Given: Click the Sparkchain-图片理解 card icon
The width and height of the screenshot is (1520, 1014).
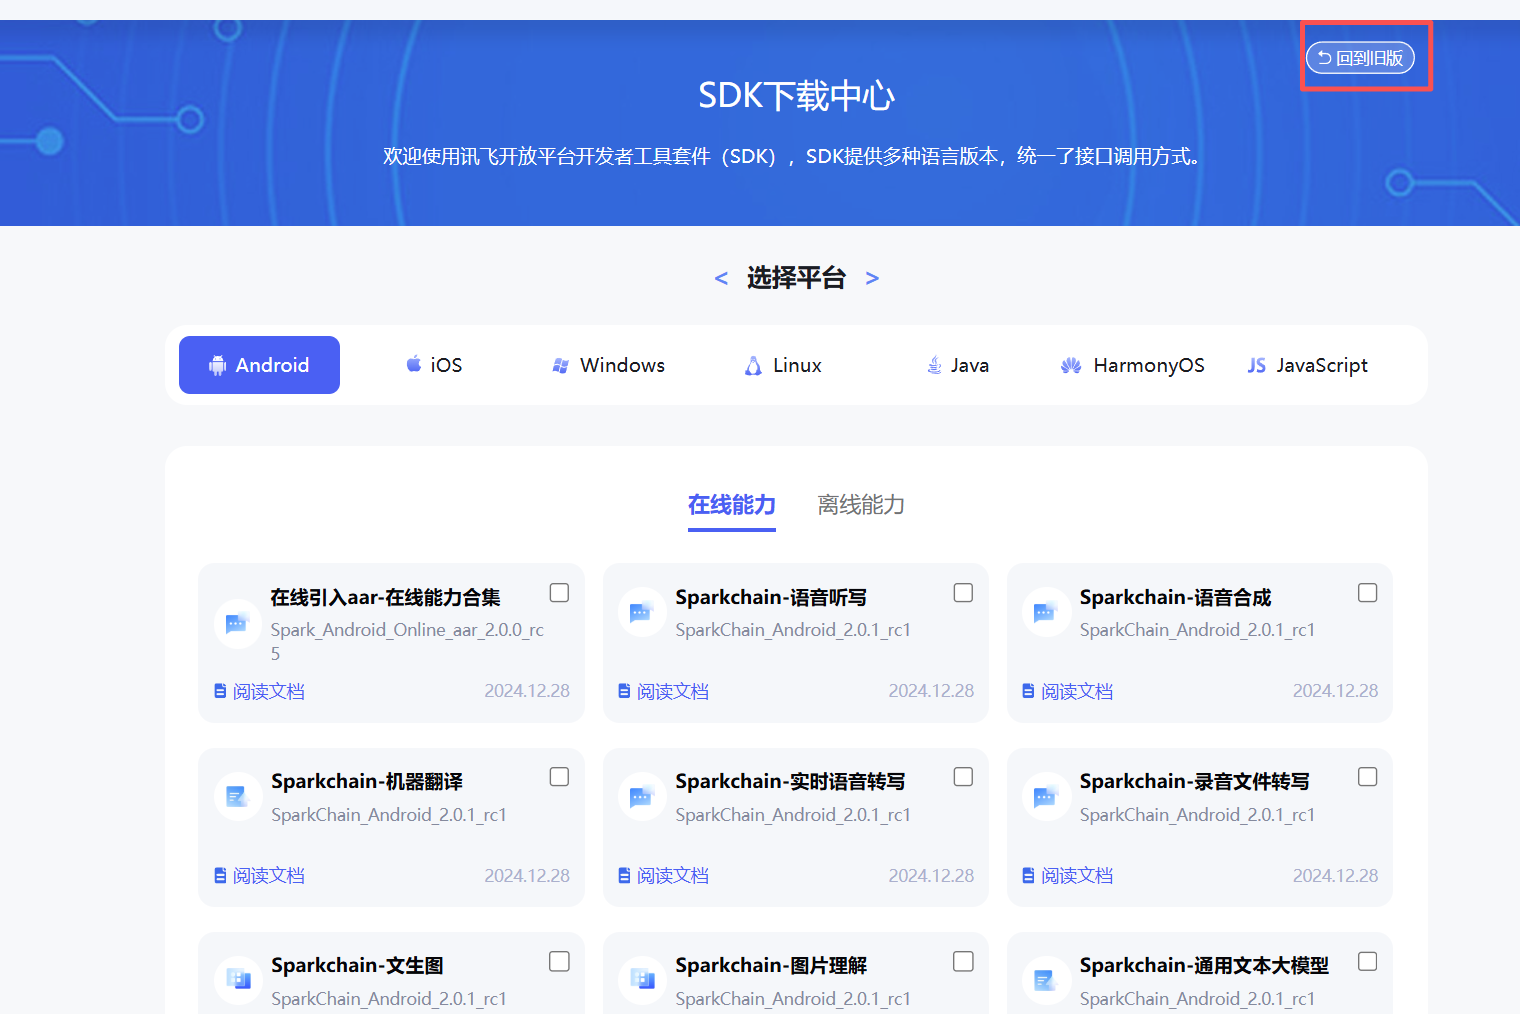Looking at the screenshot, I should pos(642,979).
